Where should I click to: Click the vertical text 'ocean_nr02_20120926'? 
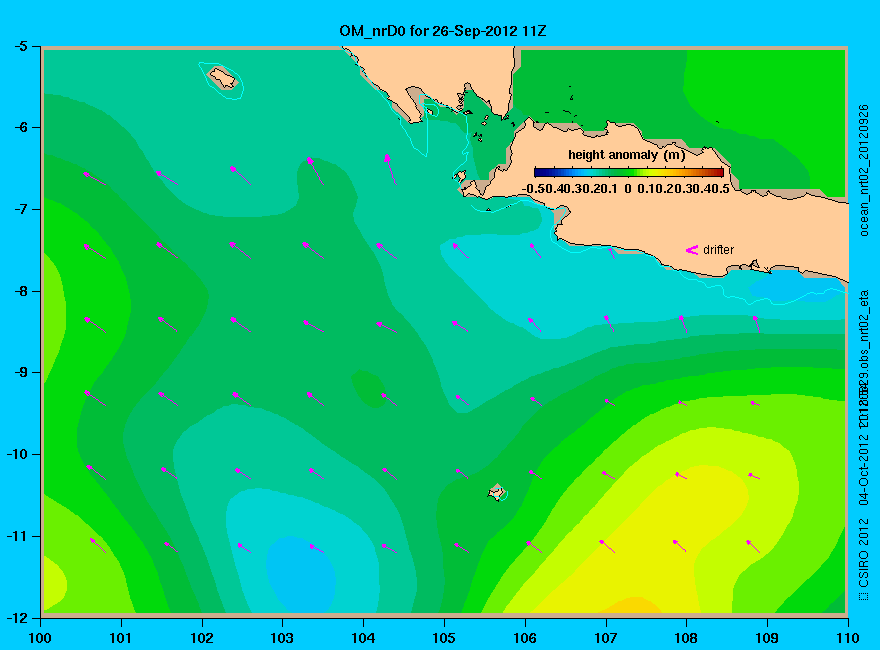click(x=864, y=170)
